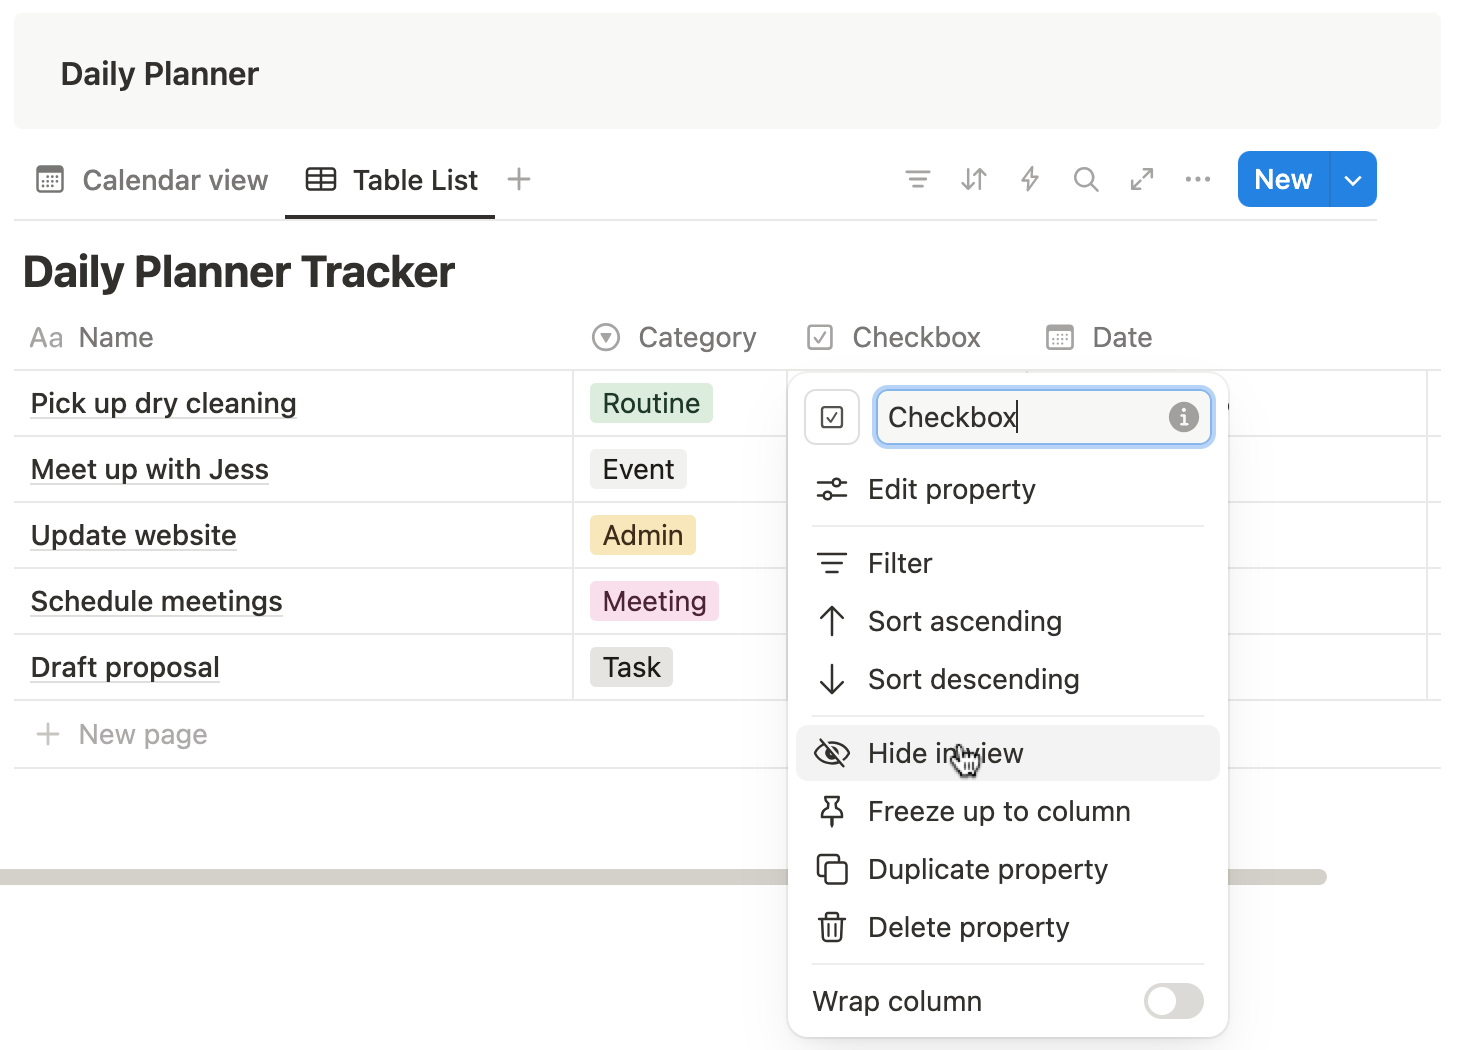This screenshot has height=1050, width=1465.
Task: Click the Date column calendar icon
Action: [1059, 338]
